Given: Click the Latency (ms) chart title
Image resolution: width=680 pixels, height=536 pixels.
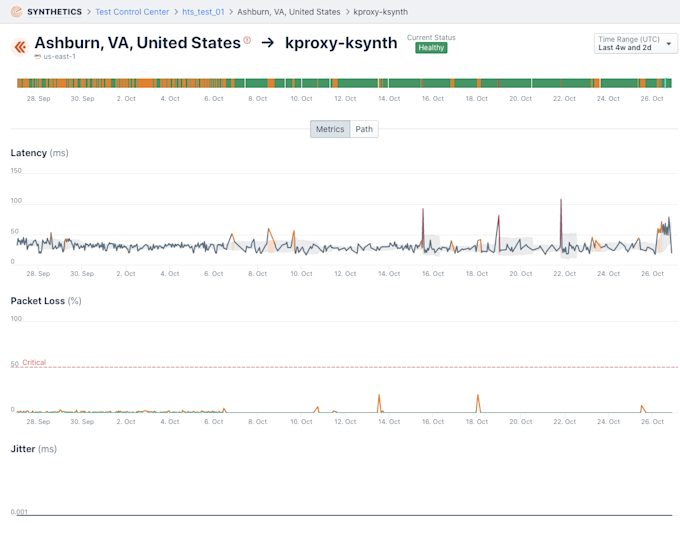Looking at the screenshot, I should click(39, 153).
